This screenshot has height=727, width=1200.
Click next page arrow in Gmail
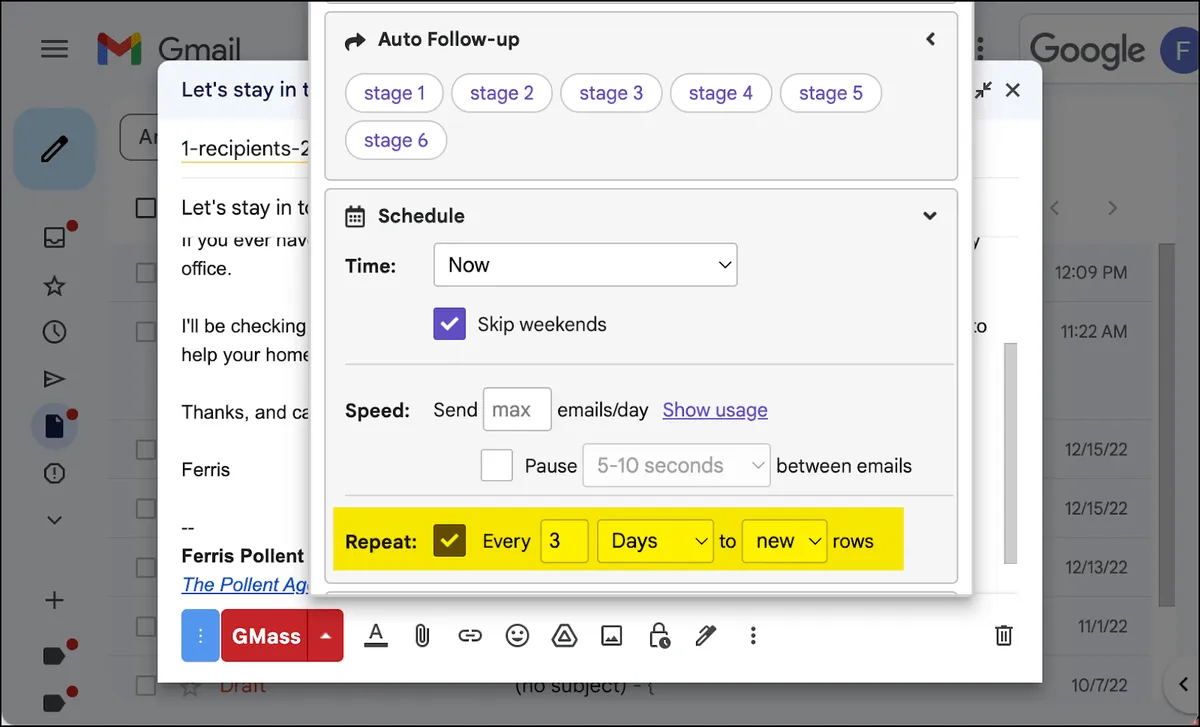pos(1112,208)
